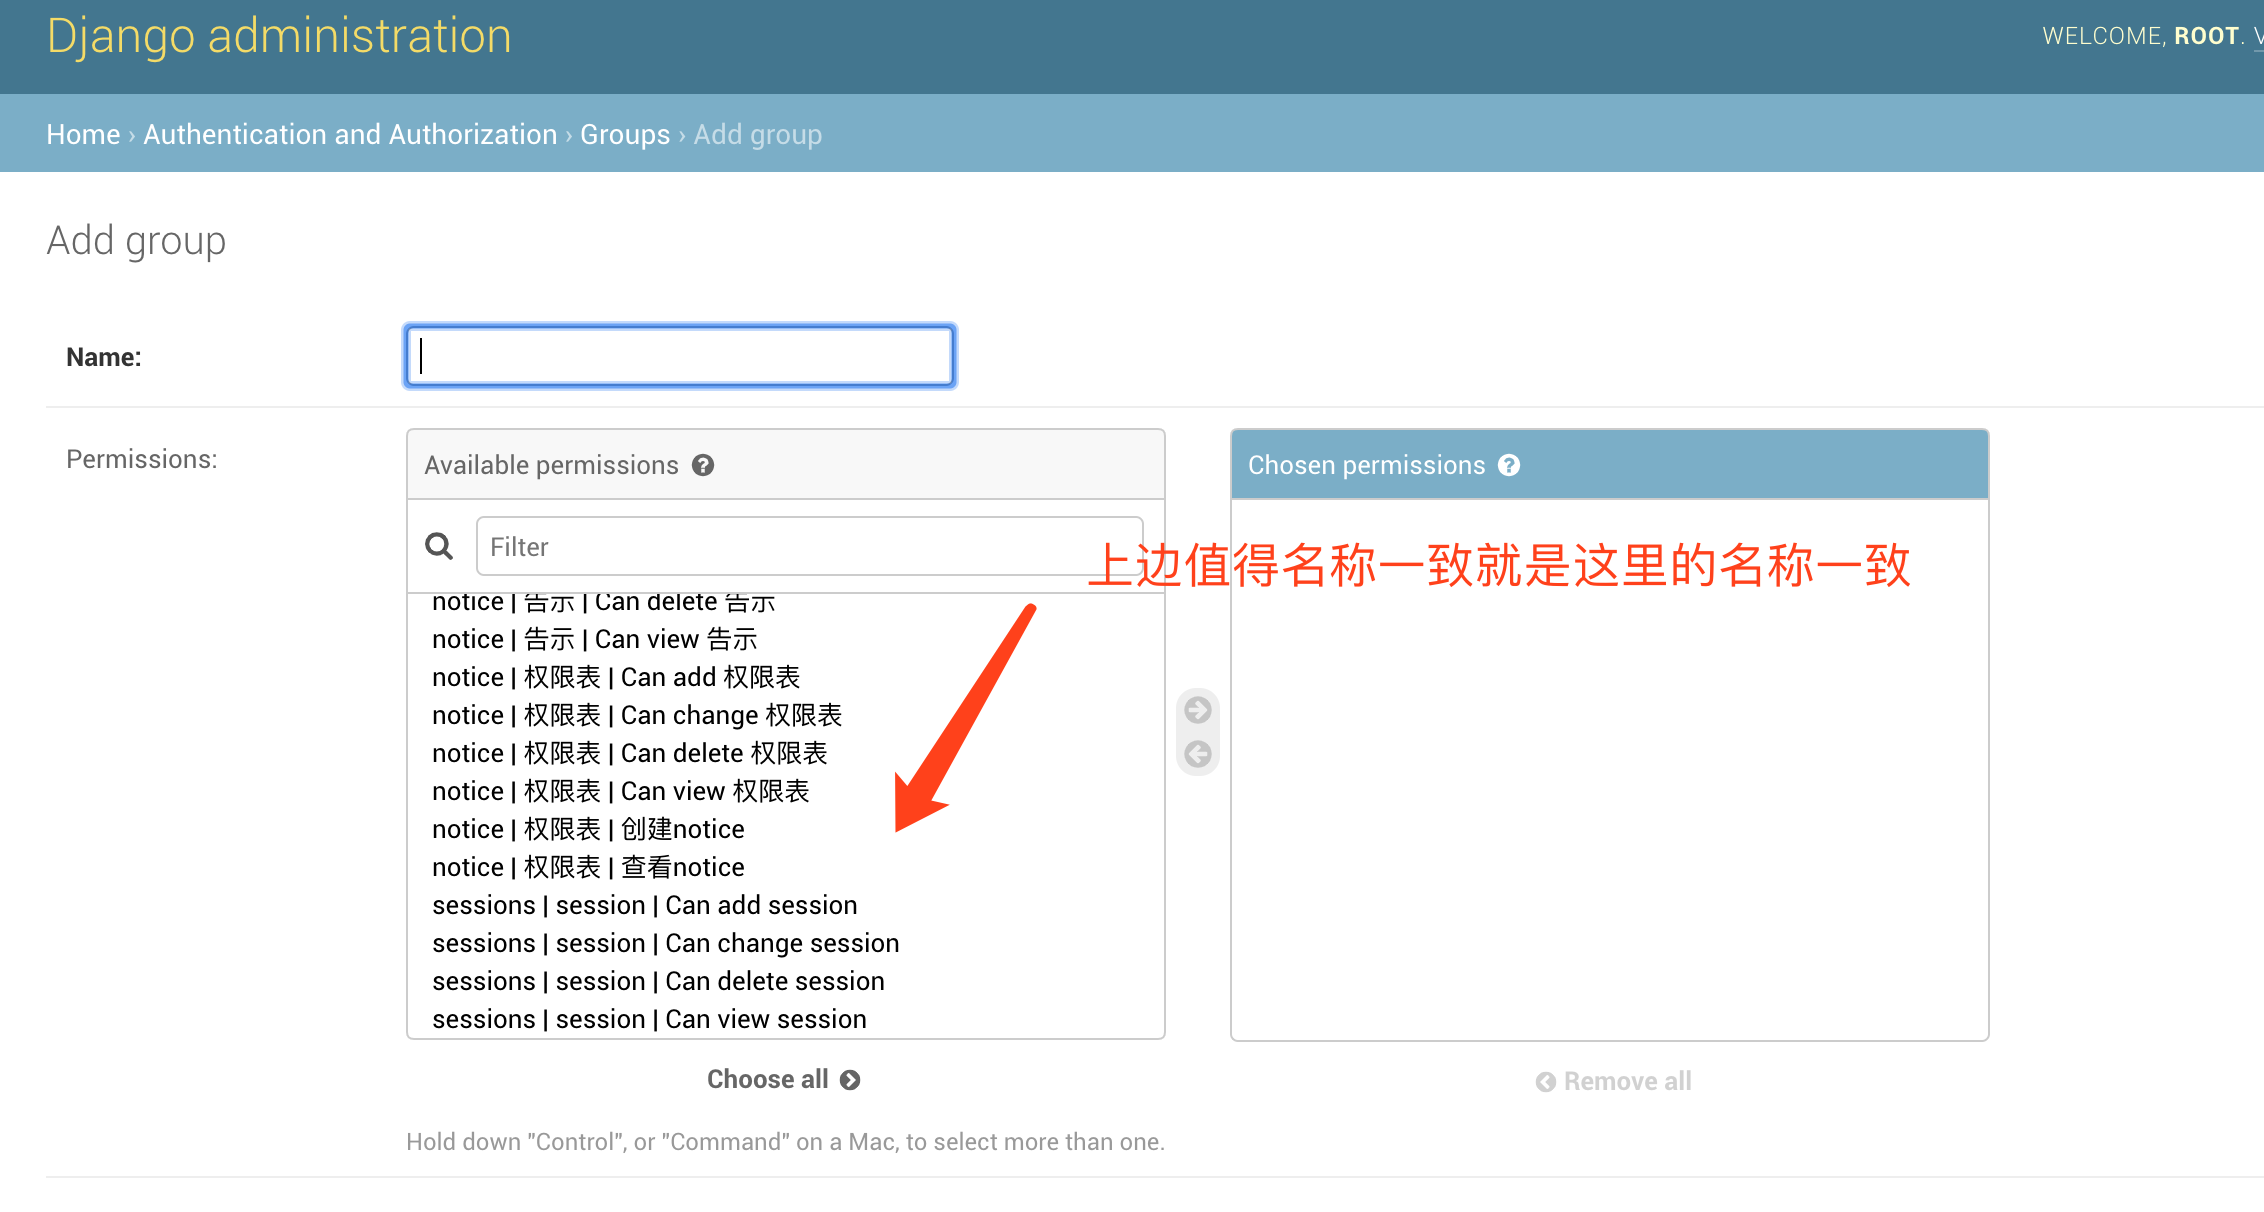This screenshot has width=2264, height=1212.
Task: Click the magnifier icon next to Filter
Action: pyautogui.click(x=439, y=546)
